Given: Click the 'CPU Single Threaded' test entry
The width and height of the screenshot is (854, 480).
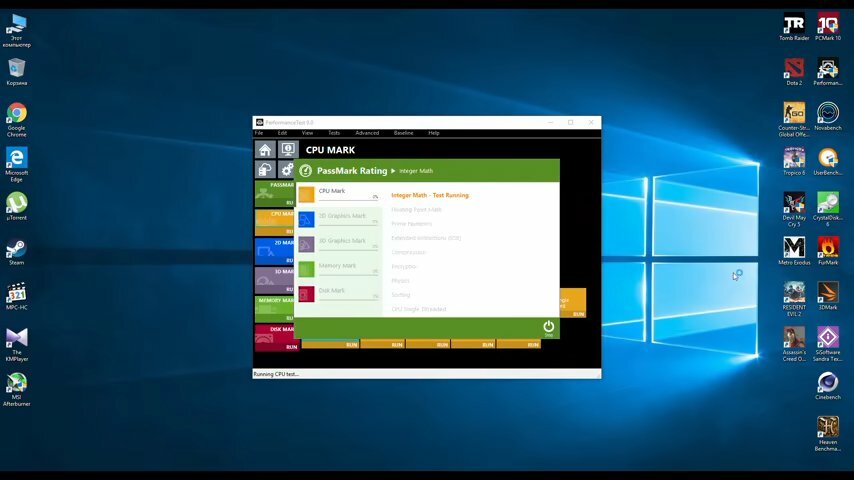Looking at the screenshot, I should [419, 309].
